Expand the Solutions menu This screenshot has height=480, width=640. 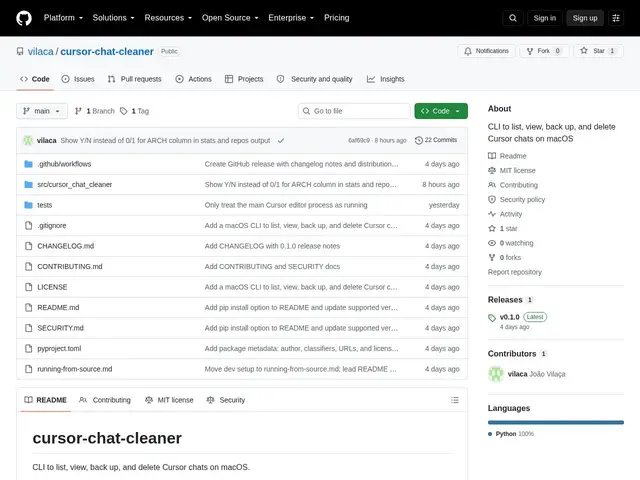point(113,18)
